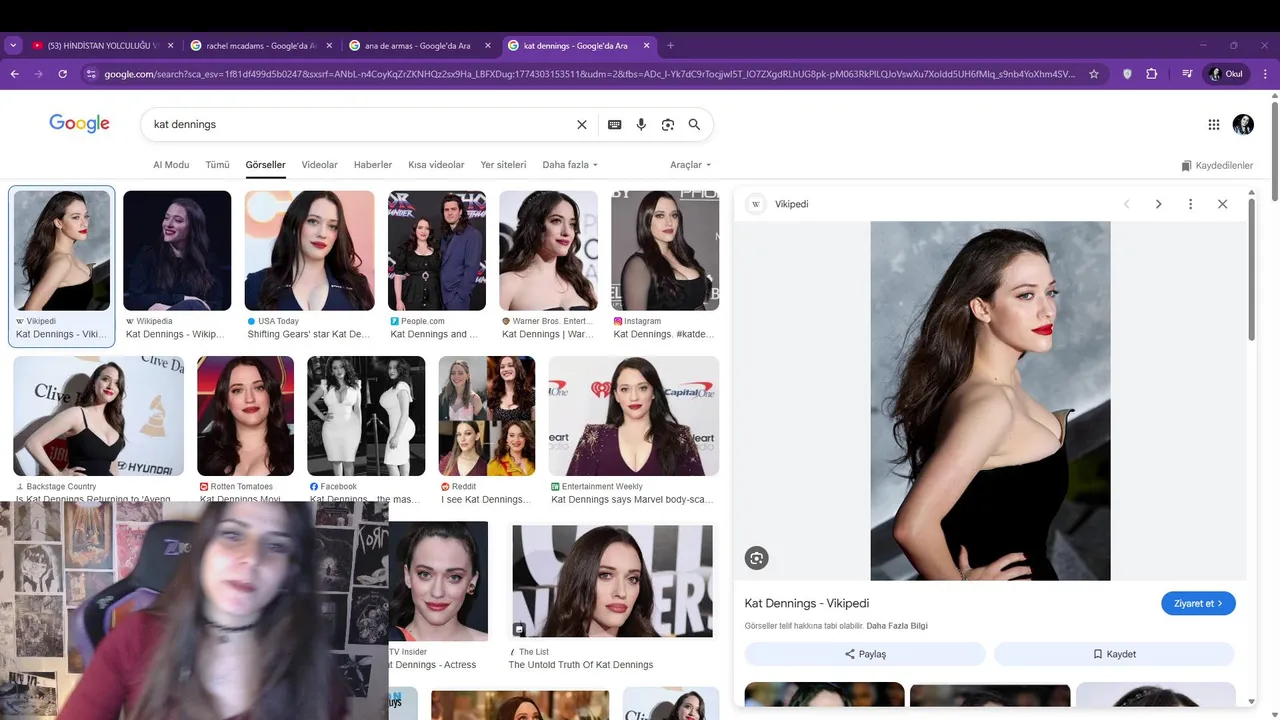This screenshot has width=1280, height=720.
Task: Open the Daha Fazla Bilgi link
Action: coord(897,626)
